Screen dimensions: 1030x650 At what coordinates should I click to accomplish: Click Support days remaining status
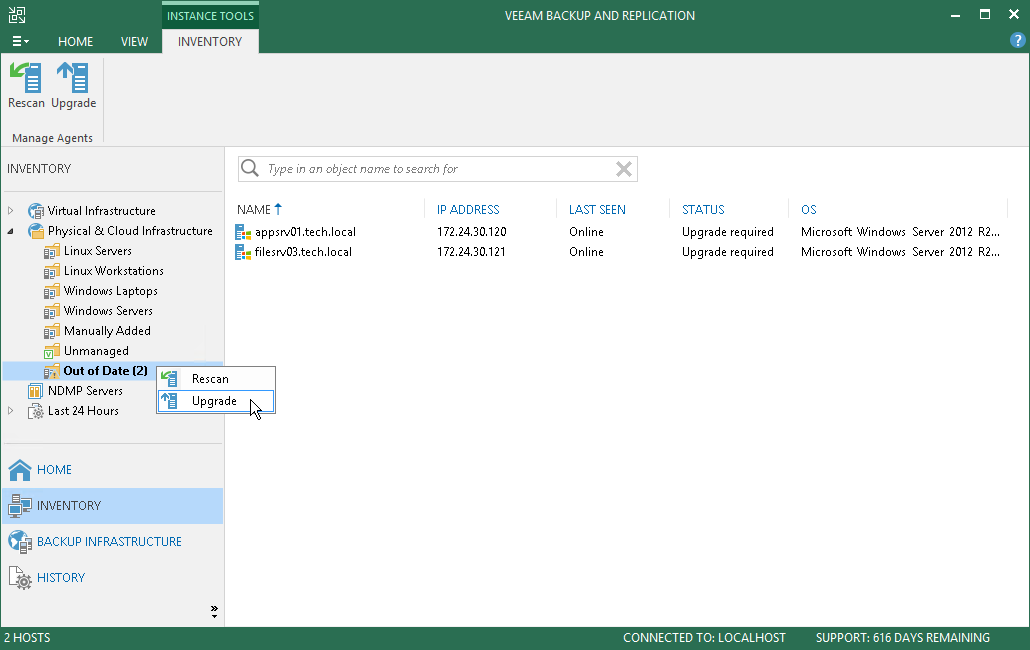click(x=903, y=638)
